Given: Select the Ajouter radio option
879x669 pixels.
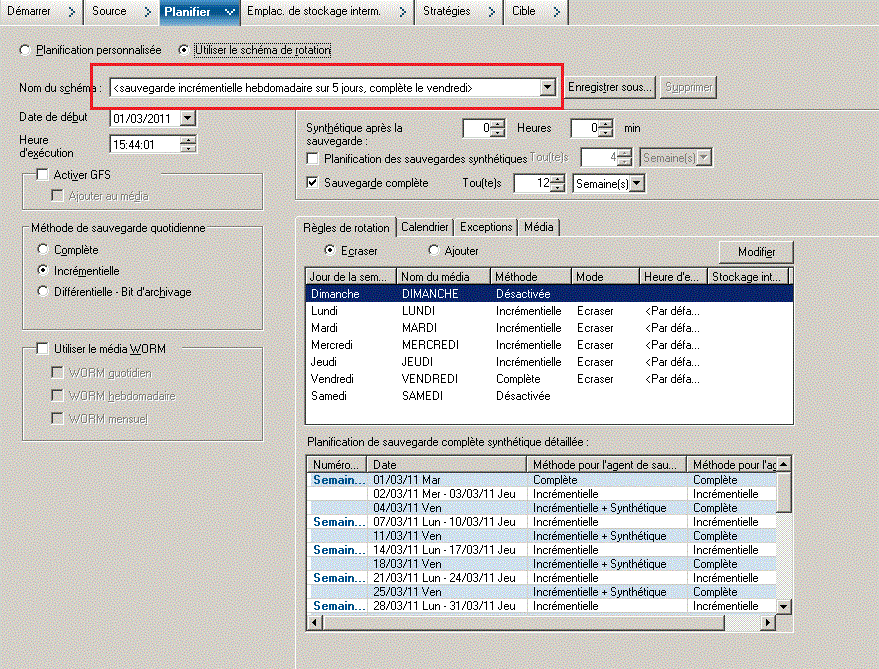Looking at the screenshot, I should 434,251.
